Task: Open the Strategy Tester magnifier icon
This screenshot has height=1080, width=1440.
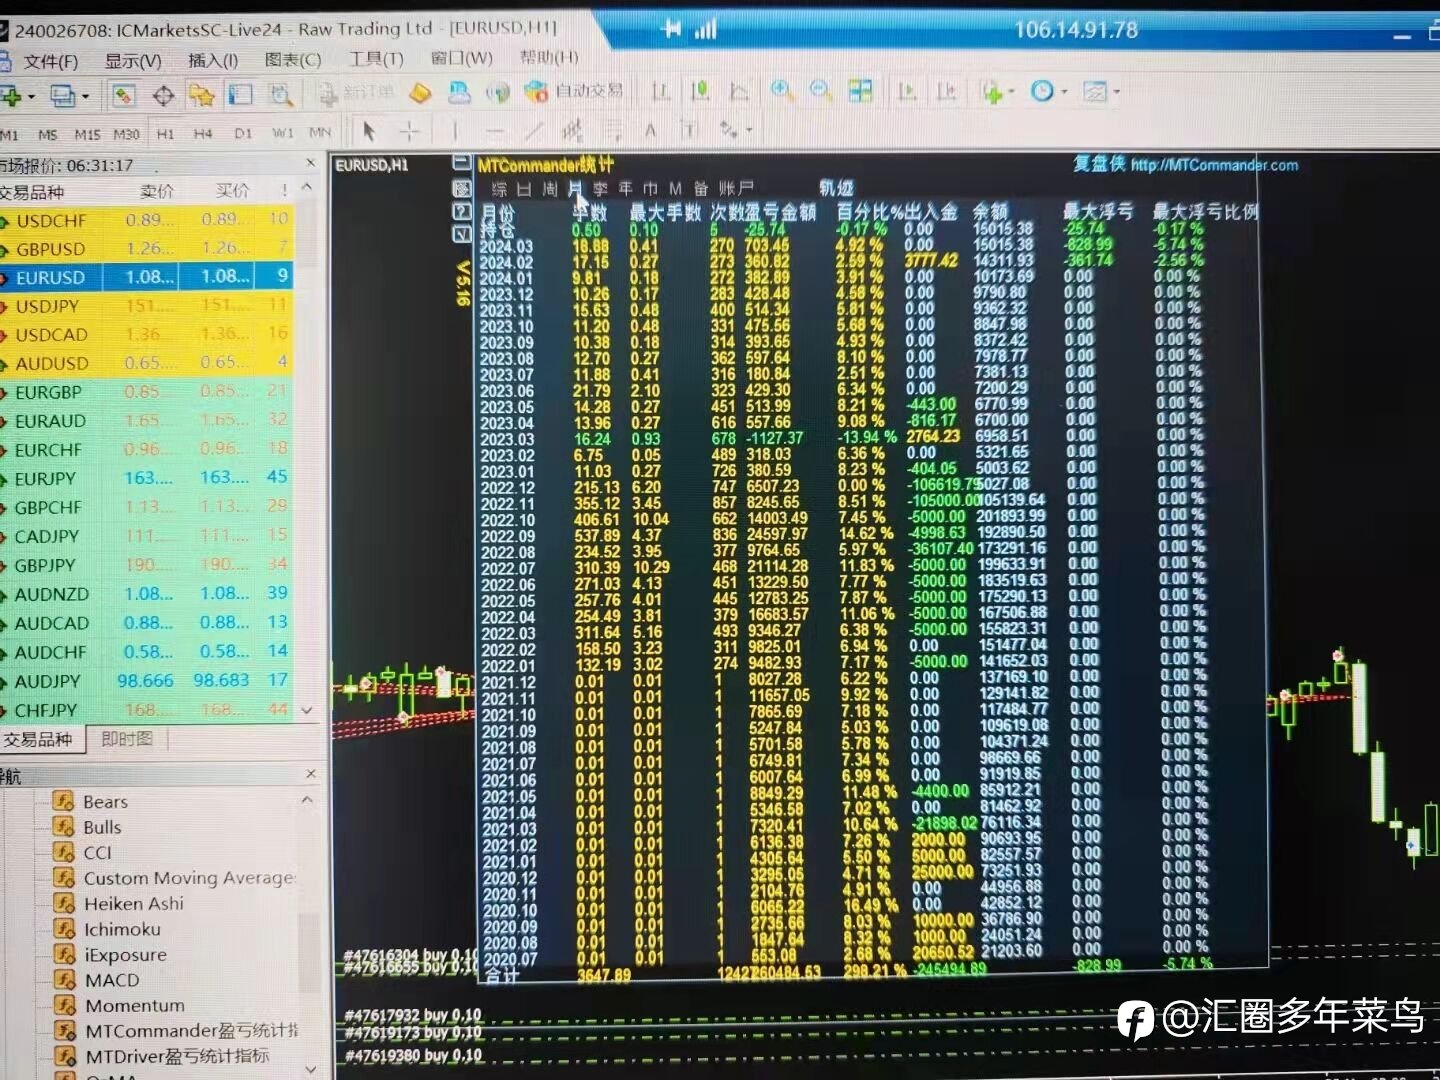Action: click(282, 95)
